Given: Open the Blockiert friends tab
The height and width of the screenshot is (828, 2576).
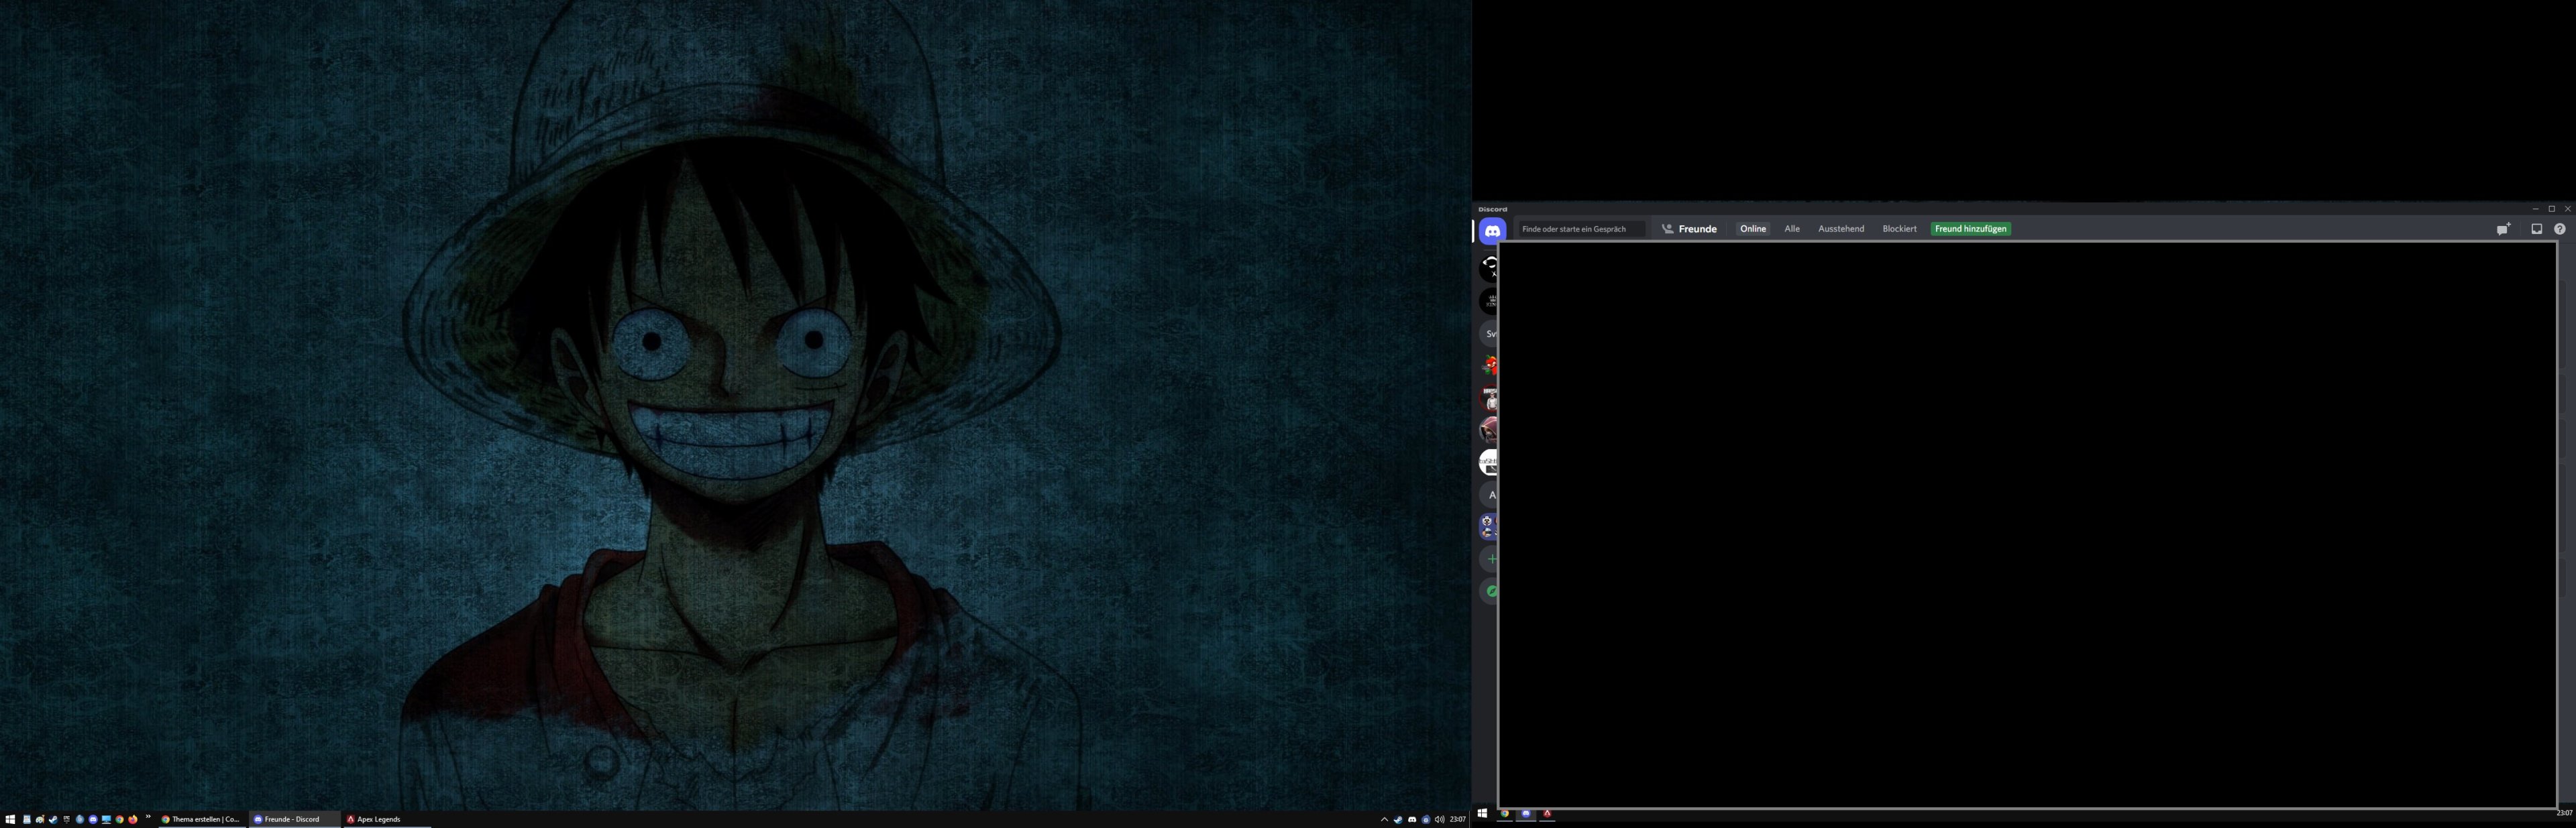Looking at the screenshot, I should pos(1899,229).
